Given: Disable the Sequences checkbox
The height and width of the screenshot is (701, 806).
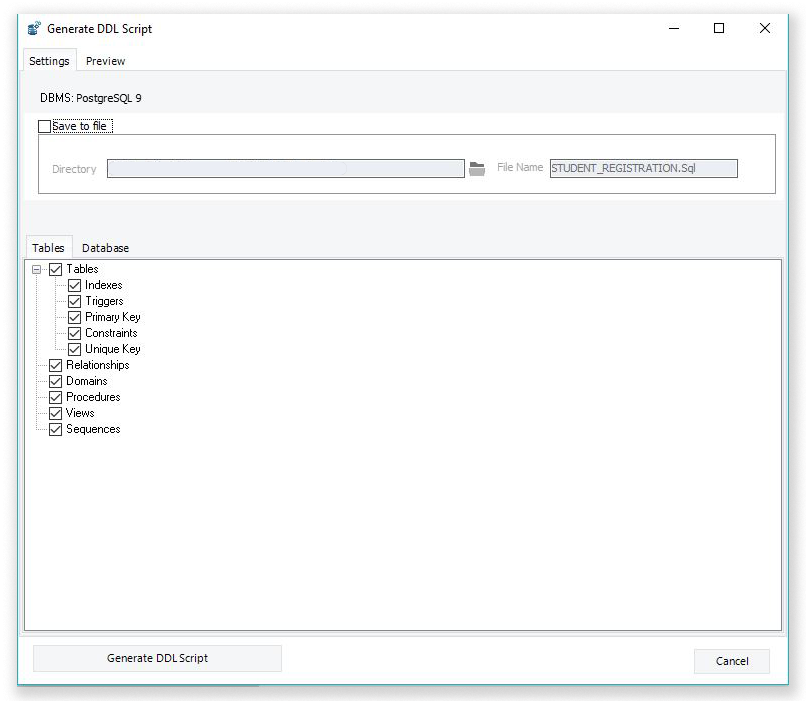Looking at the screenshot, I should tap(56, 430).
